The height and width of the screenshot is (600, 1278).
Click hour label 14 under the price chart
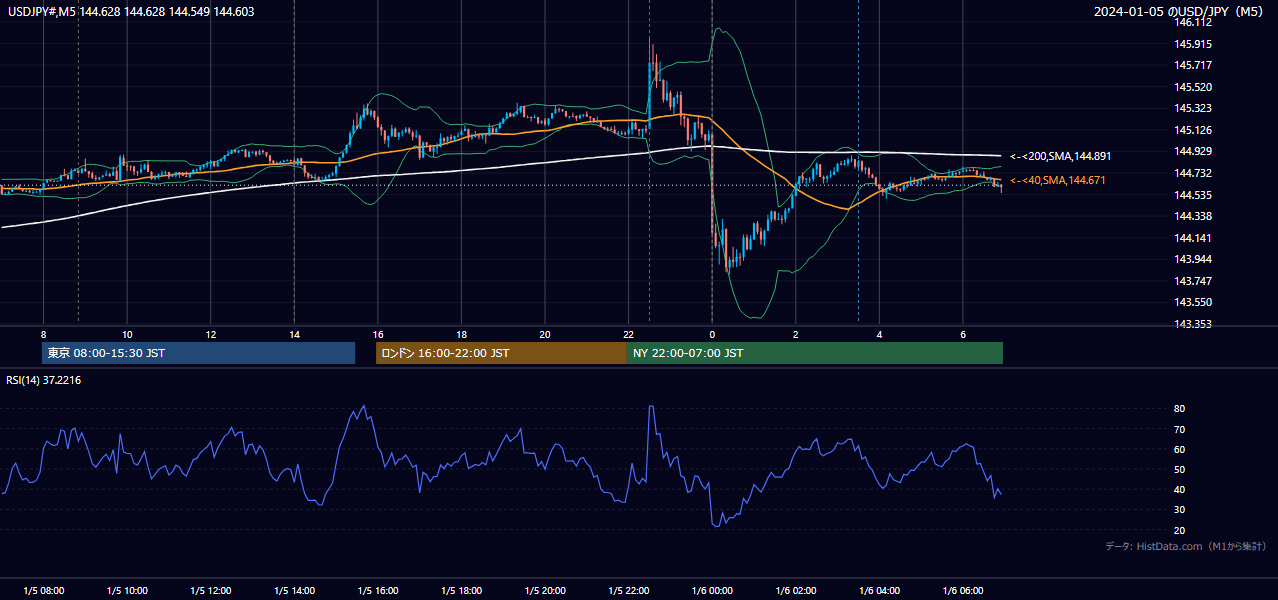click(x=294, y=334)
